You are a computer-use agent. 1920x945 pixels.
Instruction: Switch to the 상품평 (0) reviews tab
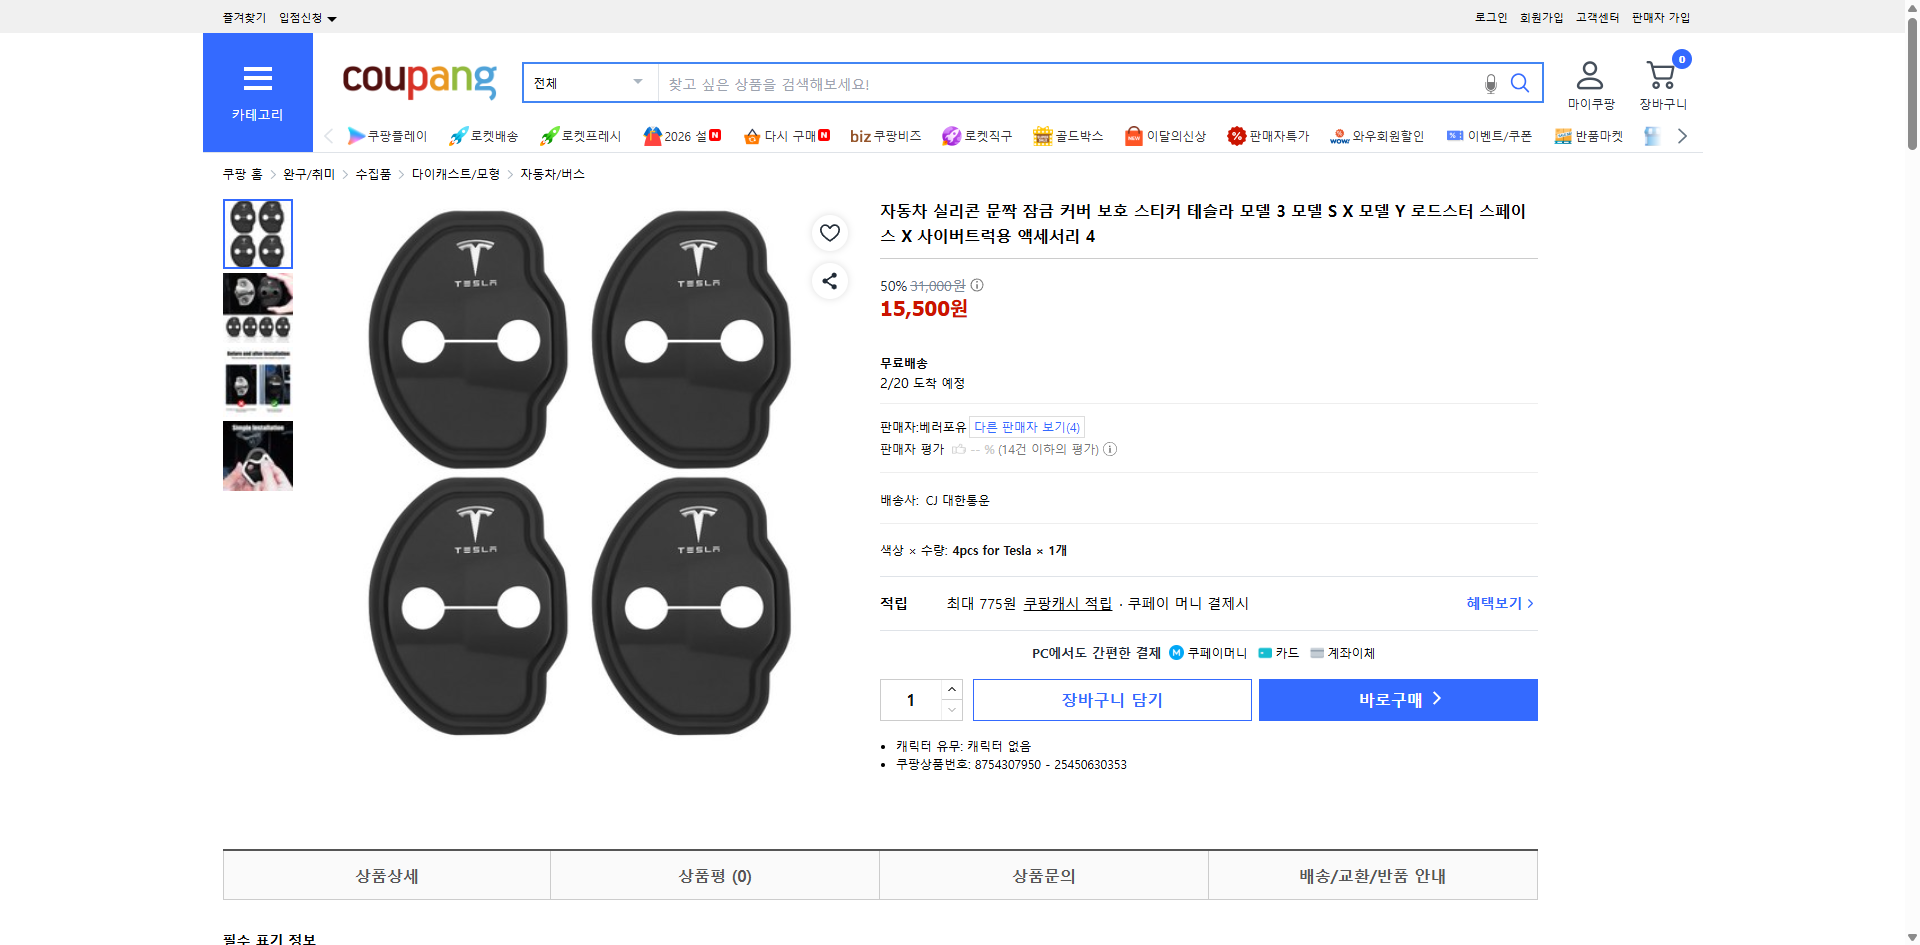(x=714, y=875)
